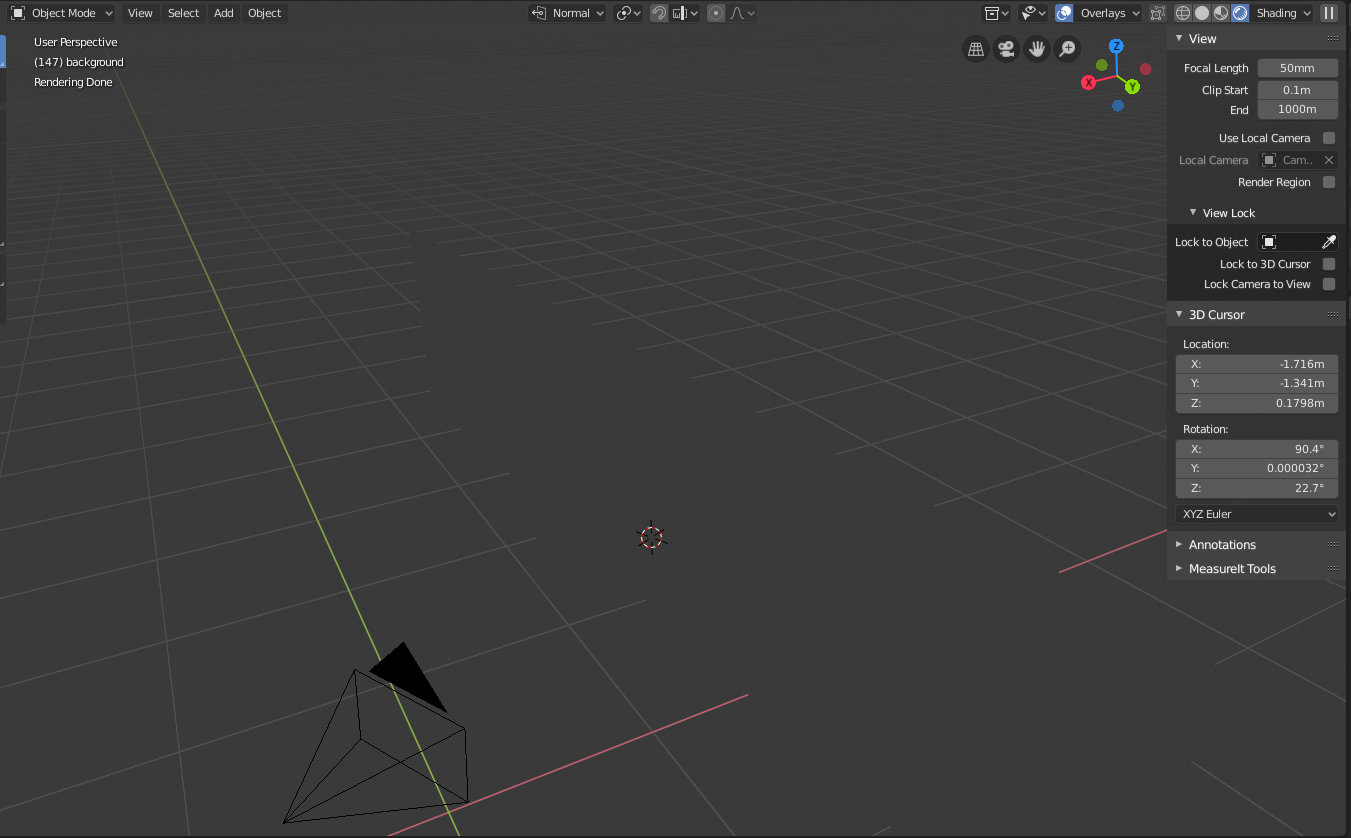Toggle perspective/orthographic view grid icon

point(976,48)
